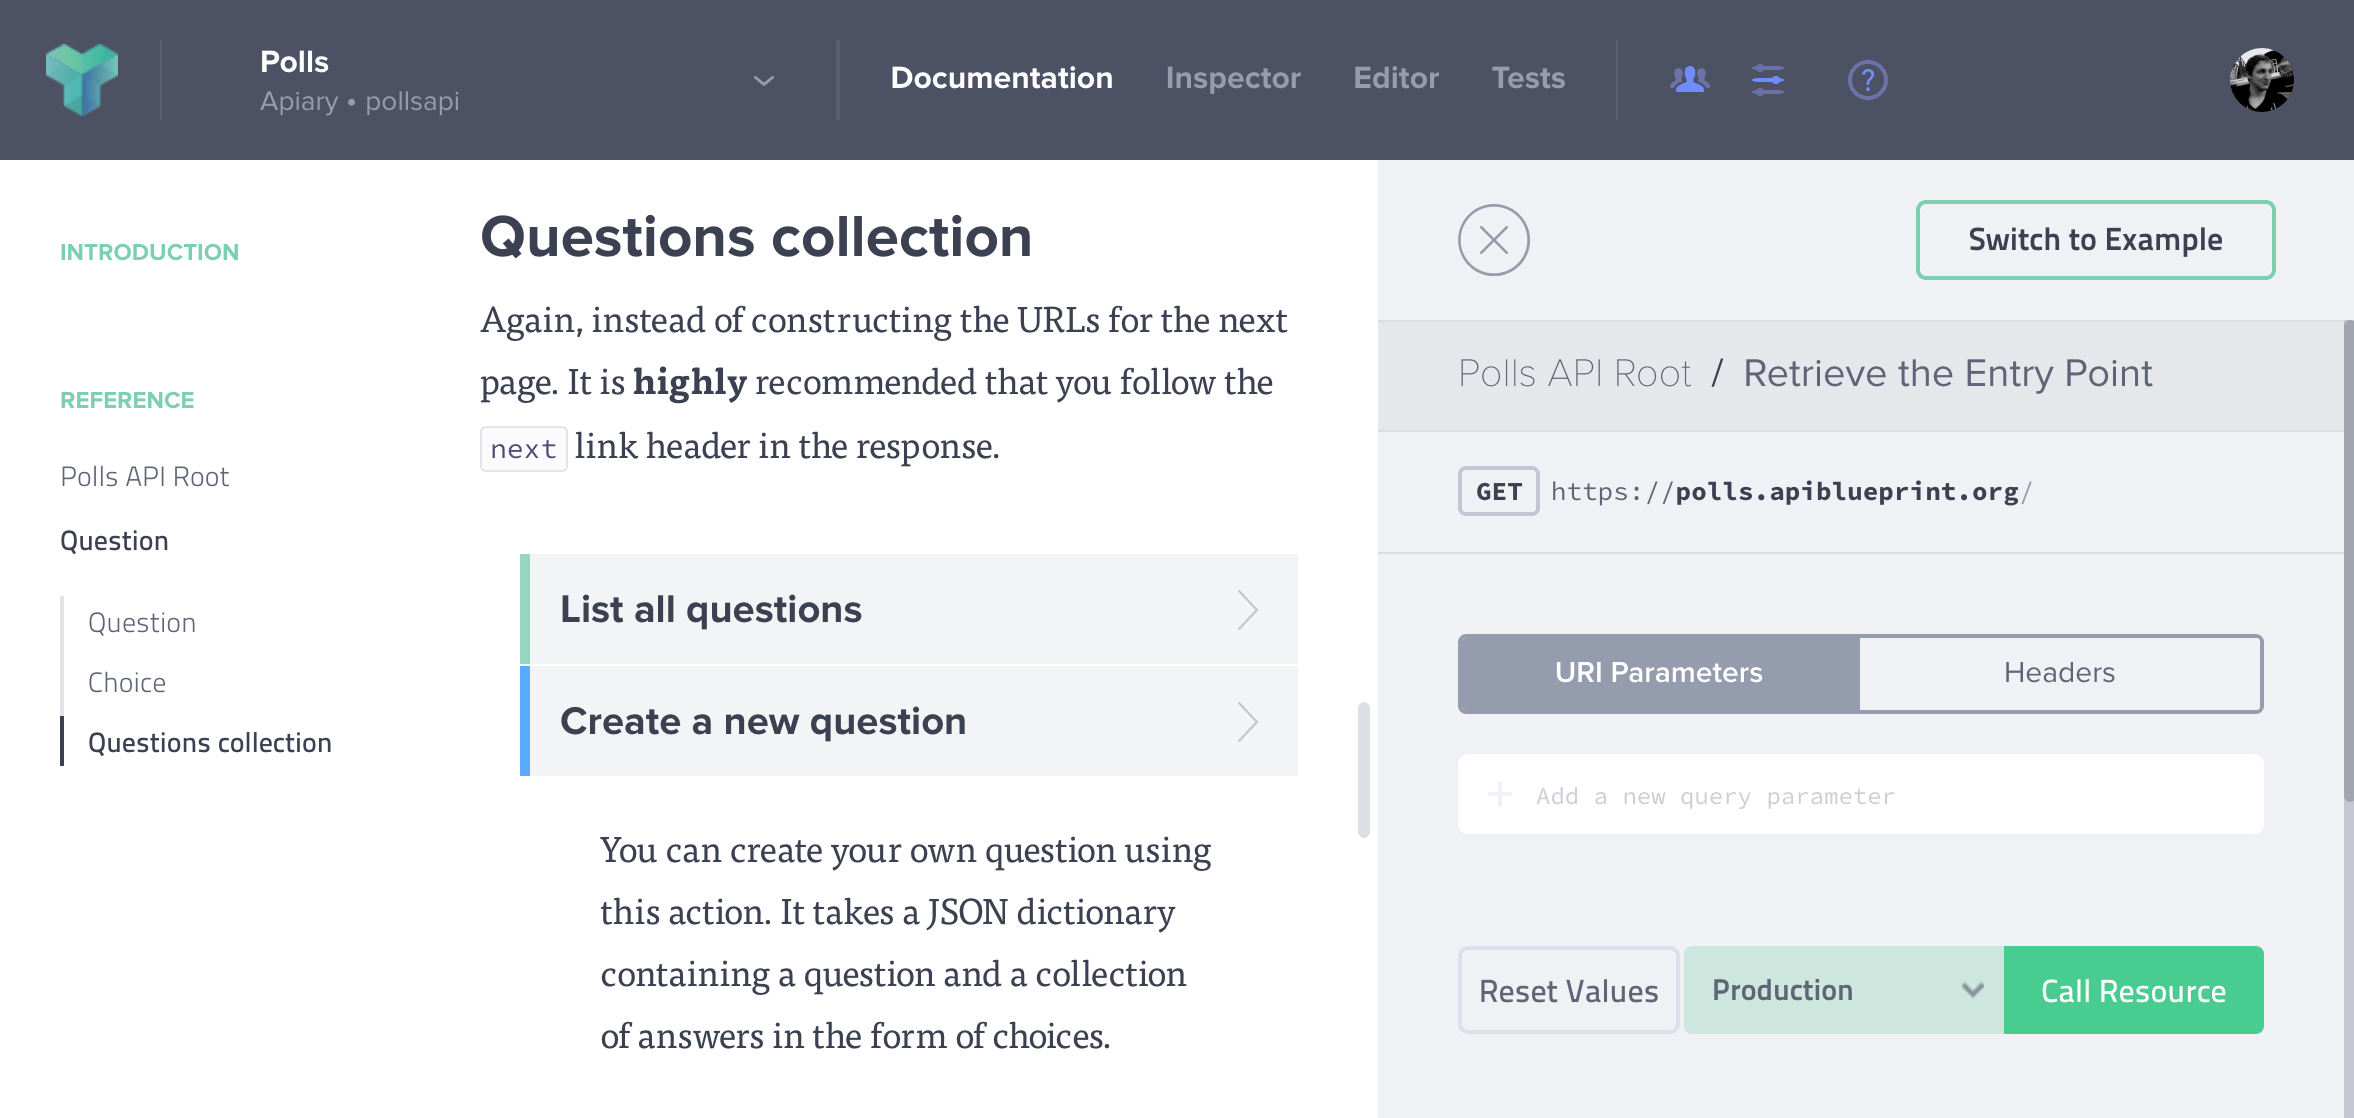The image size is (2354, 1118).
Task: Close the console panel with the X icon
Action: point(1495,240)
